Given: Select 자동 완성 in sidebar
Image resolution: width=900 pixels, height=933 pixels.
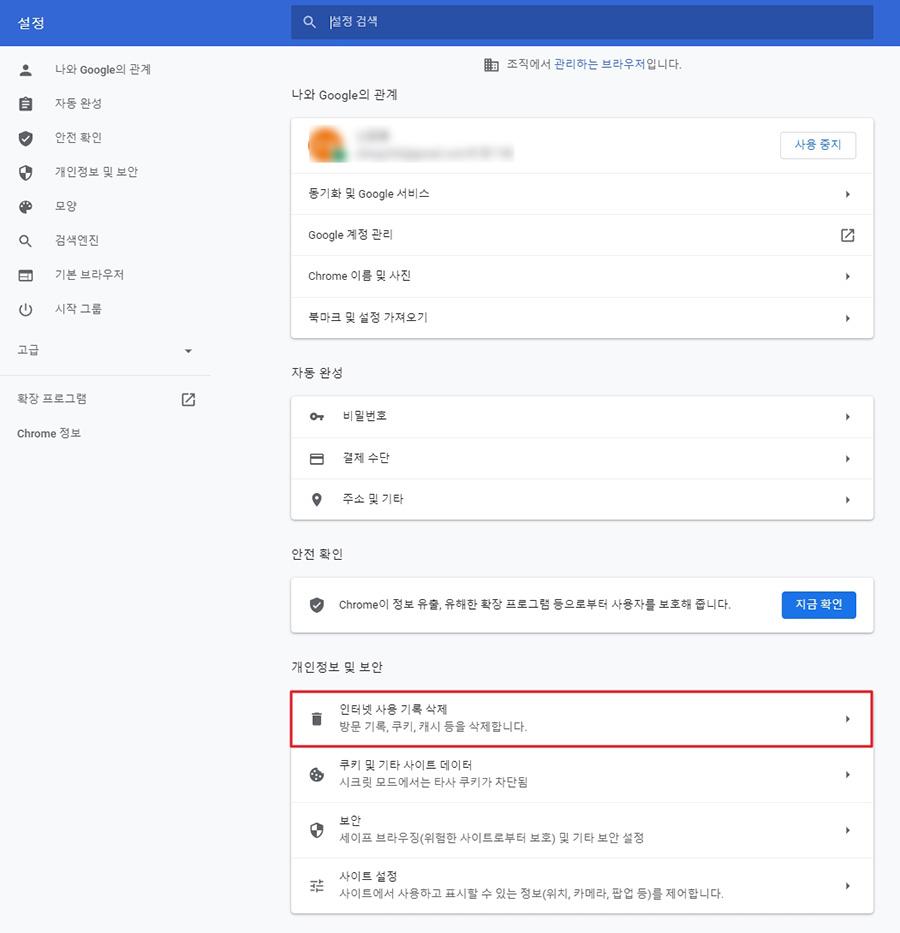Looking at the screenshot, I should (x=78, y=104).
